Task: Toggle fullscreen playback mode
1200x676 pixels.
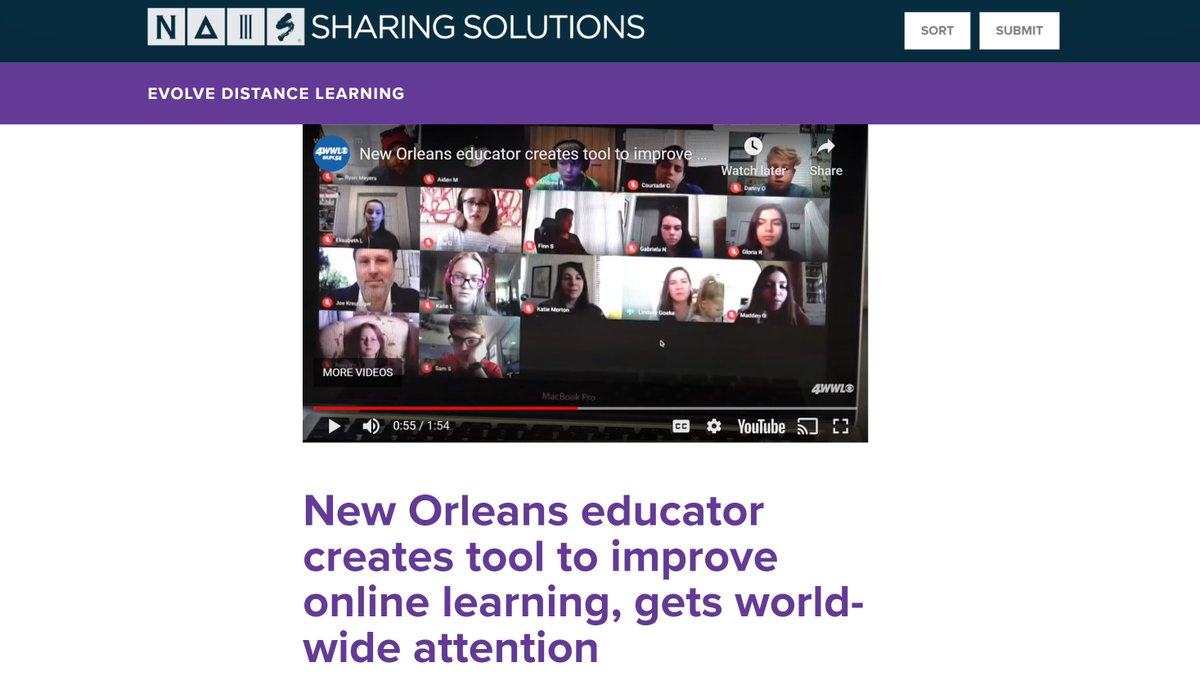Action: coord(840,425)
